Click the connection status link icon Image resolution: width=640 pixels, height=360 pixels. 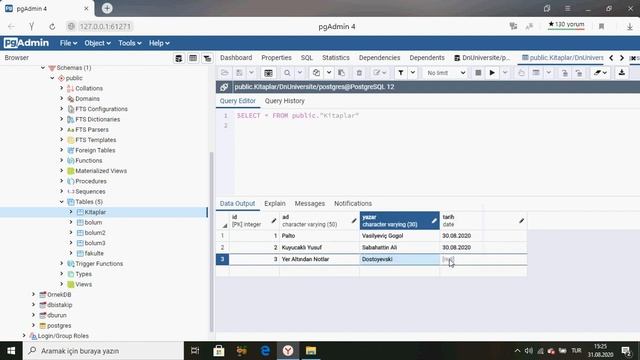224,87
